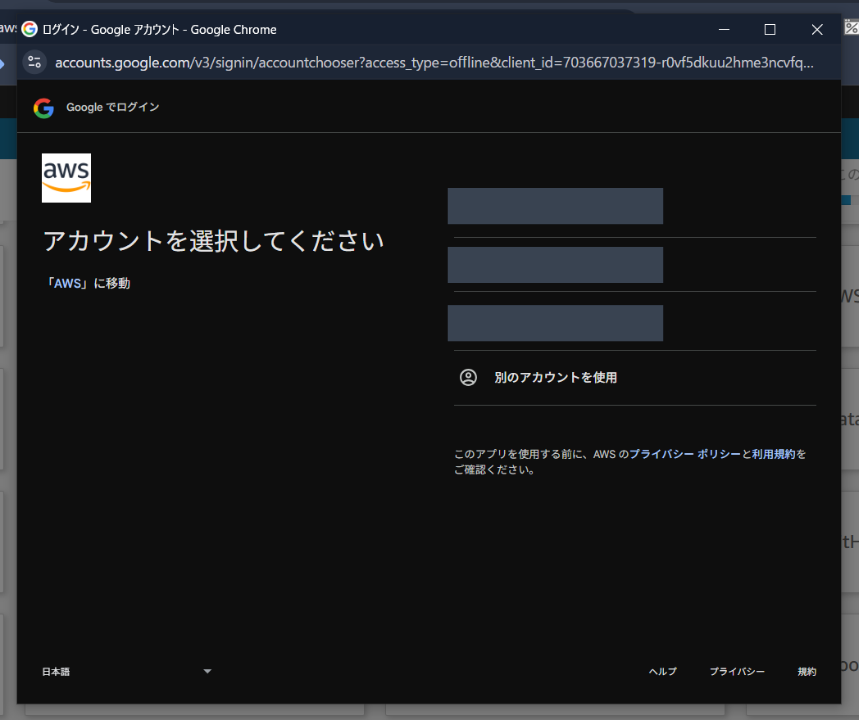Maximize the Google login window
The width and height of the screenshot is (860, 720).
tap(770, 29)
